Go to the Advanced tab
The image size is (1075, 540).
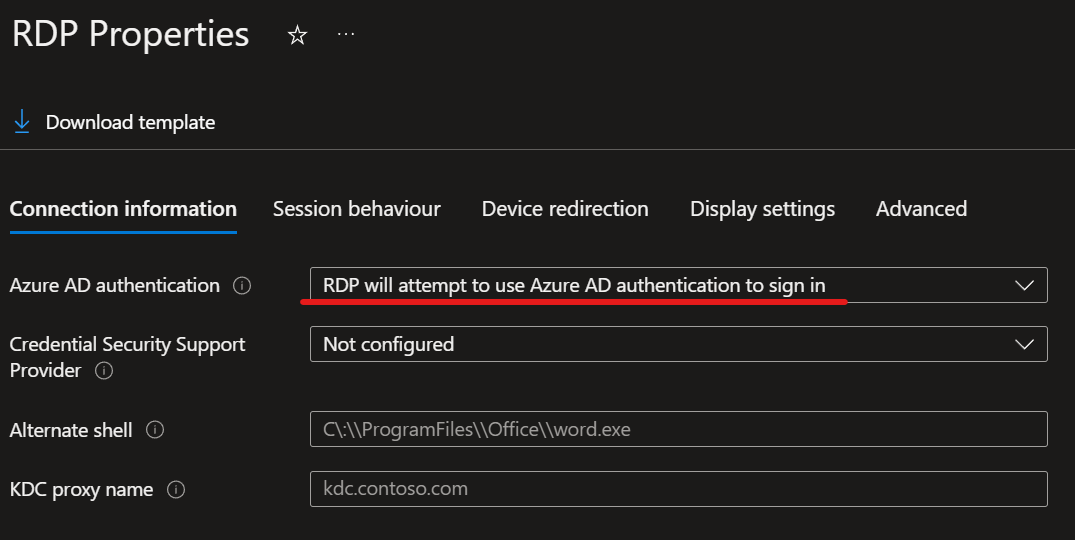point(921,209)
